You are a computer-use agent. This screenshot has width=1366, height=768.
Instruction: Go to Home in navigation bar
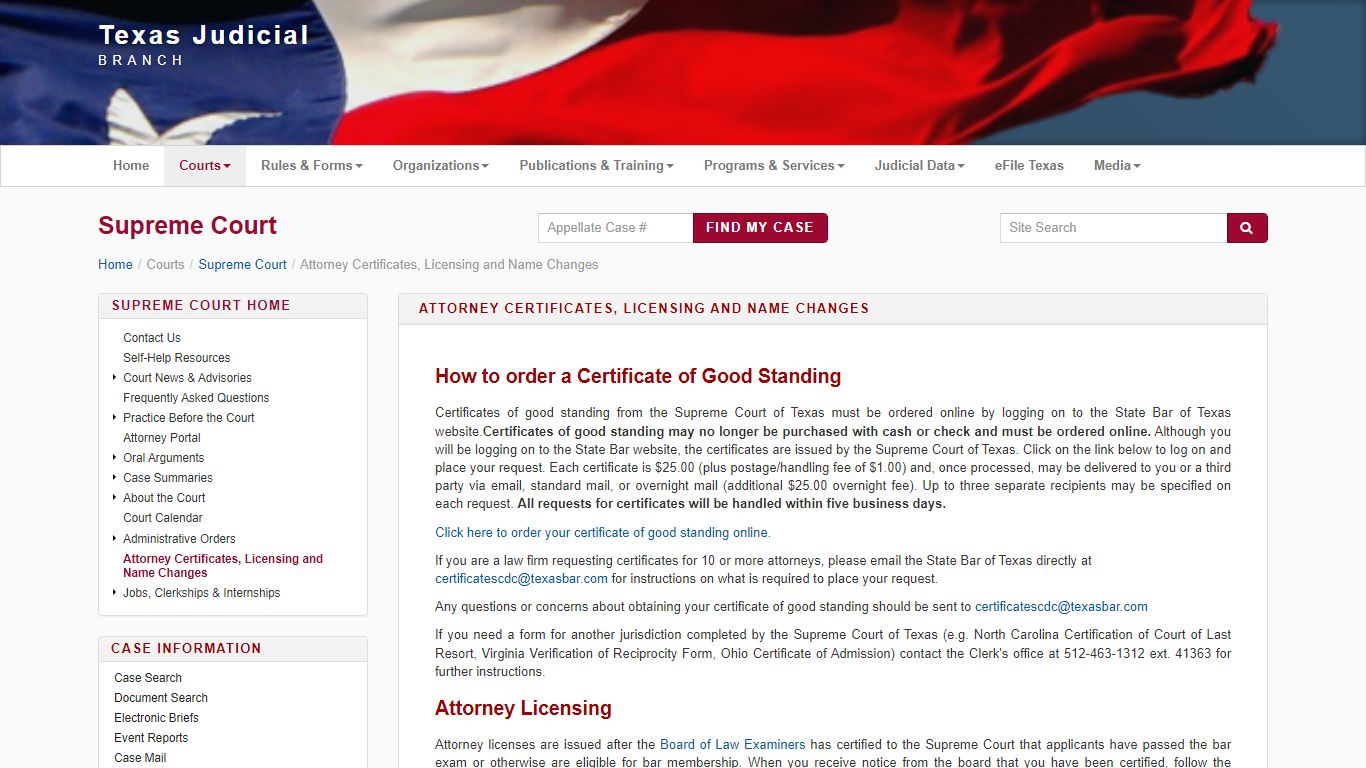(x=131, y=166)
